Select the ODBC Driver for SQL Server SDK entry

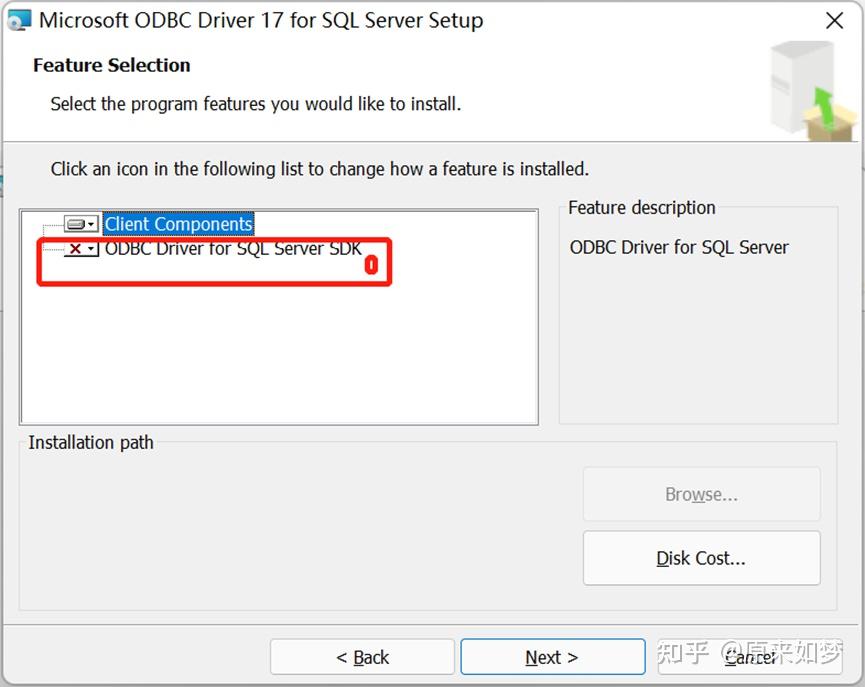tap(230, 249)
